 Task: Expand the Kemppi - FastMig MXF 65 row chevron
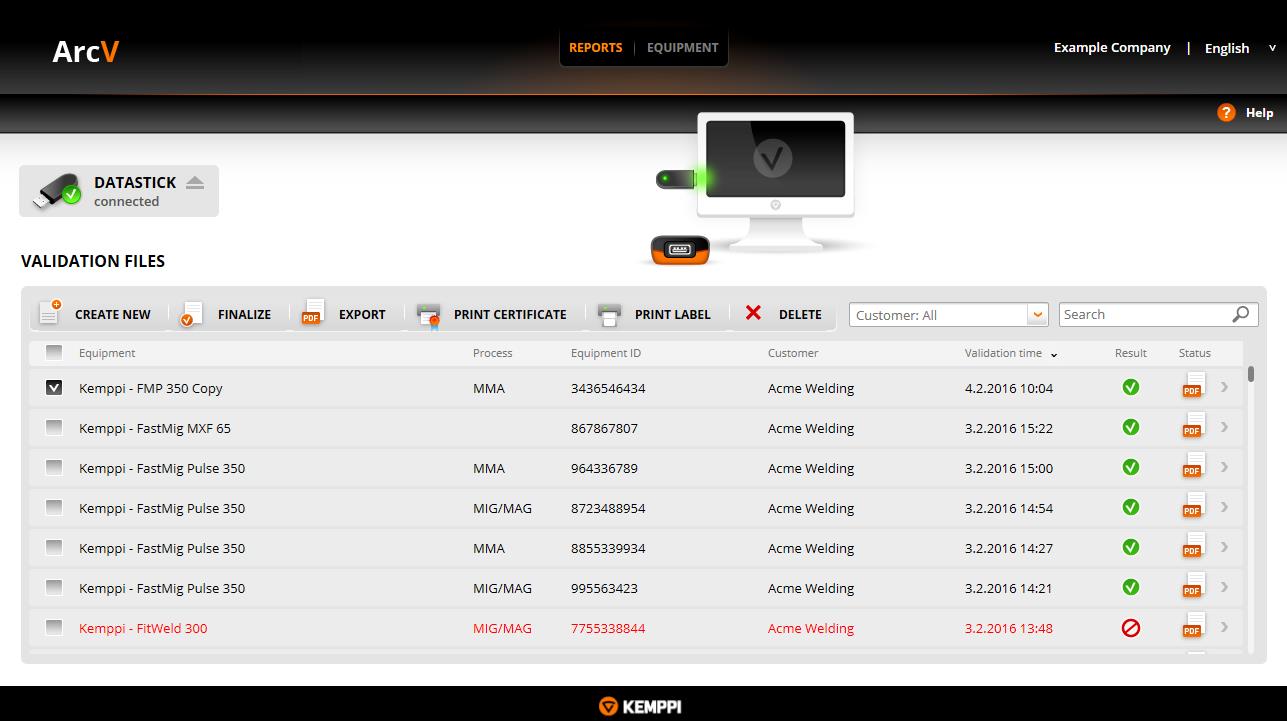coord(1224,427)
